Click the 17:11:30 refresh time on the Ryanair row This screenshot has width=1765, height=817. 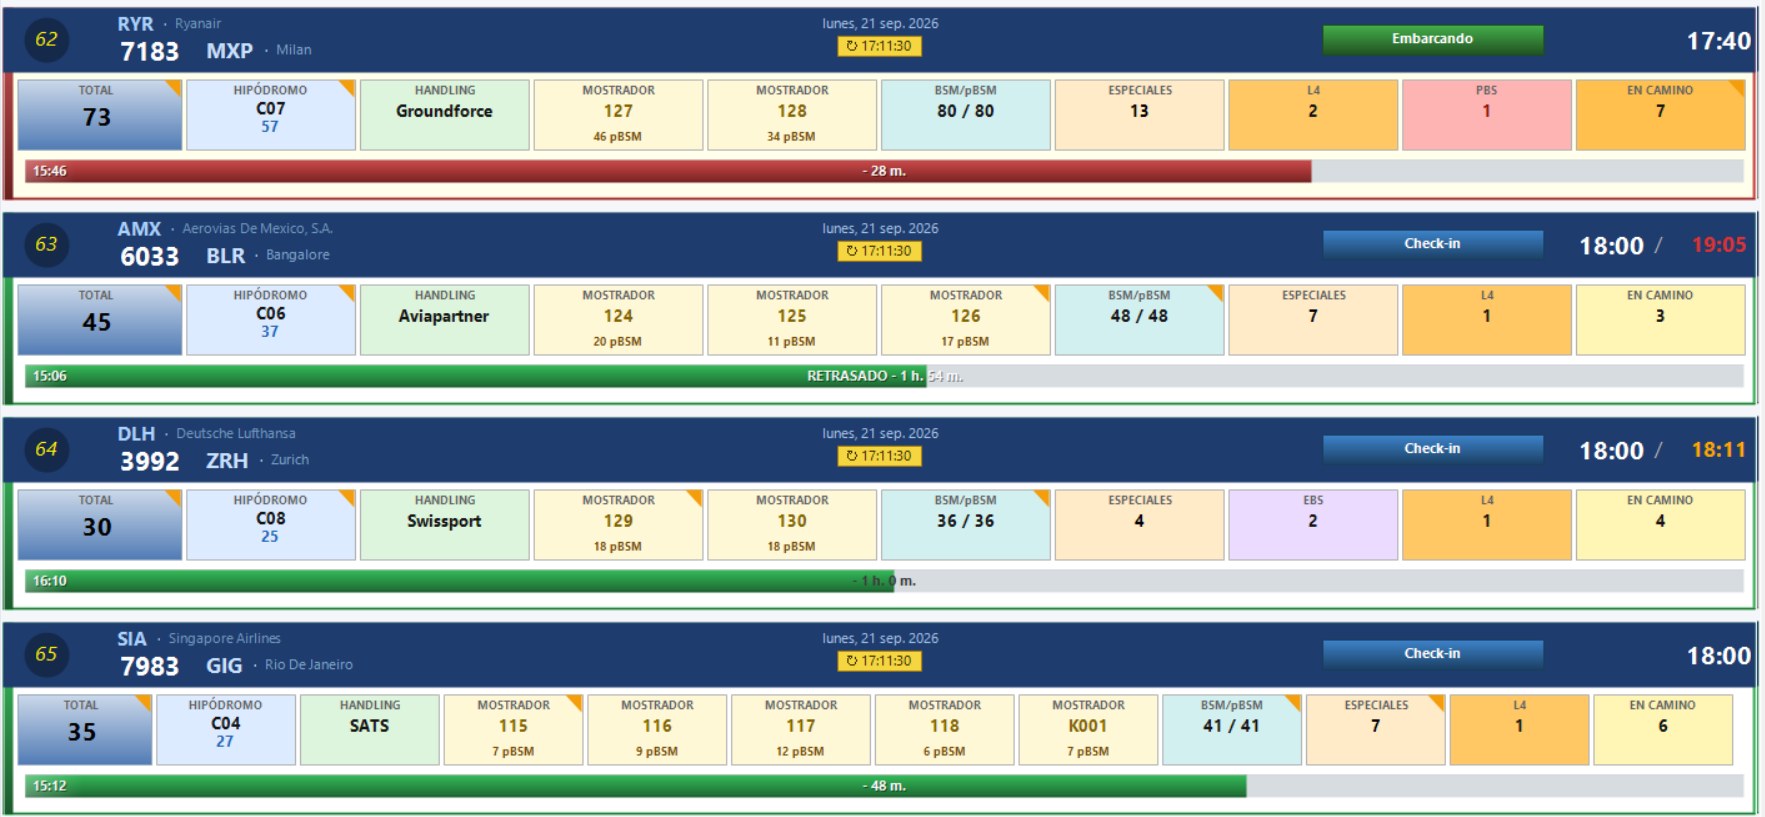point(880,46)
